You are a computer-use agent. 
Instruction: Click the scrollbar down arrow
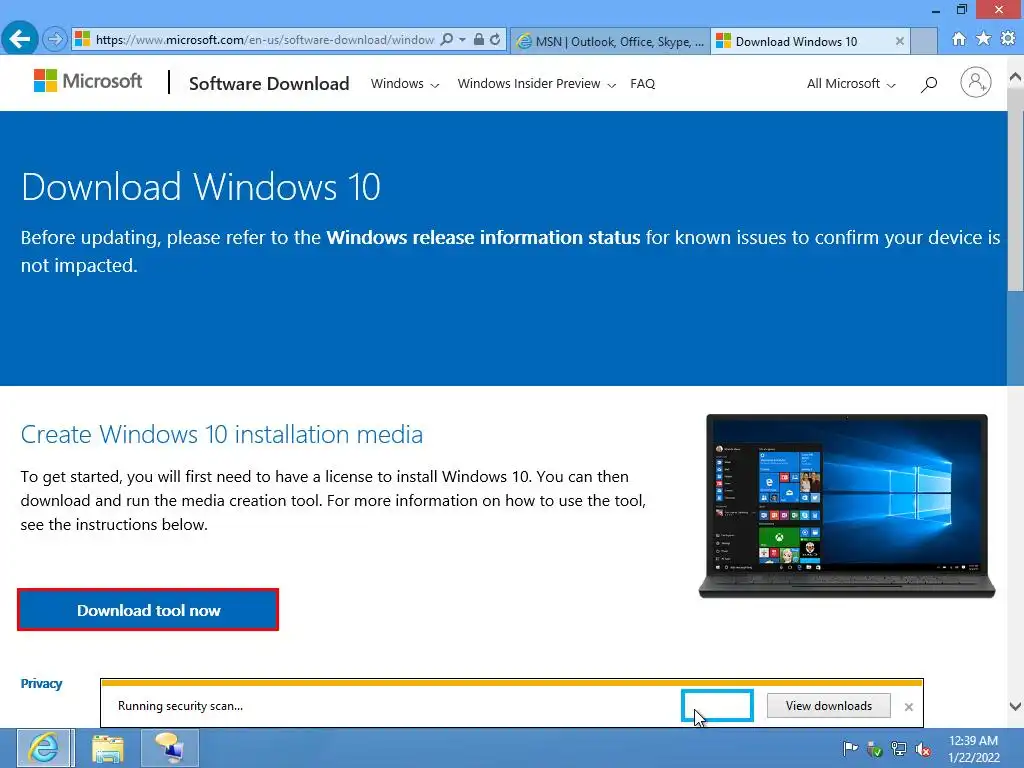click(1016, 706)
